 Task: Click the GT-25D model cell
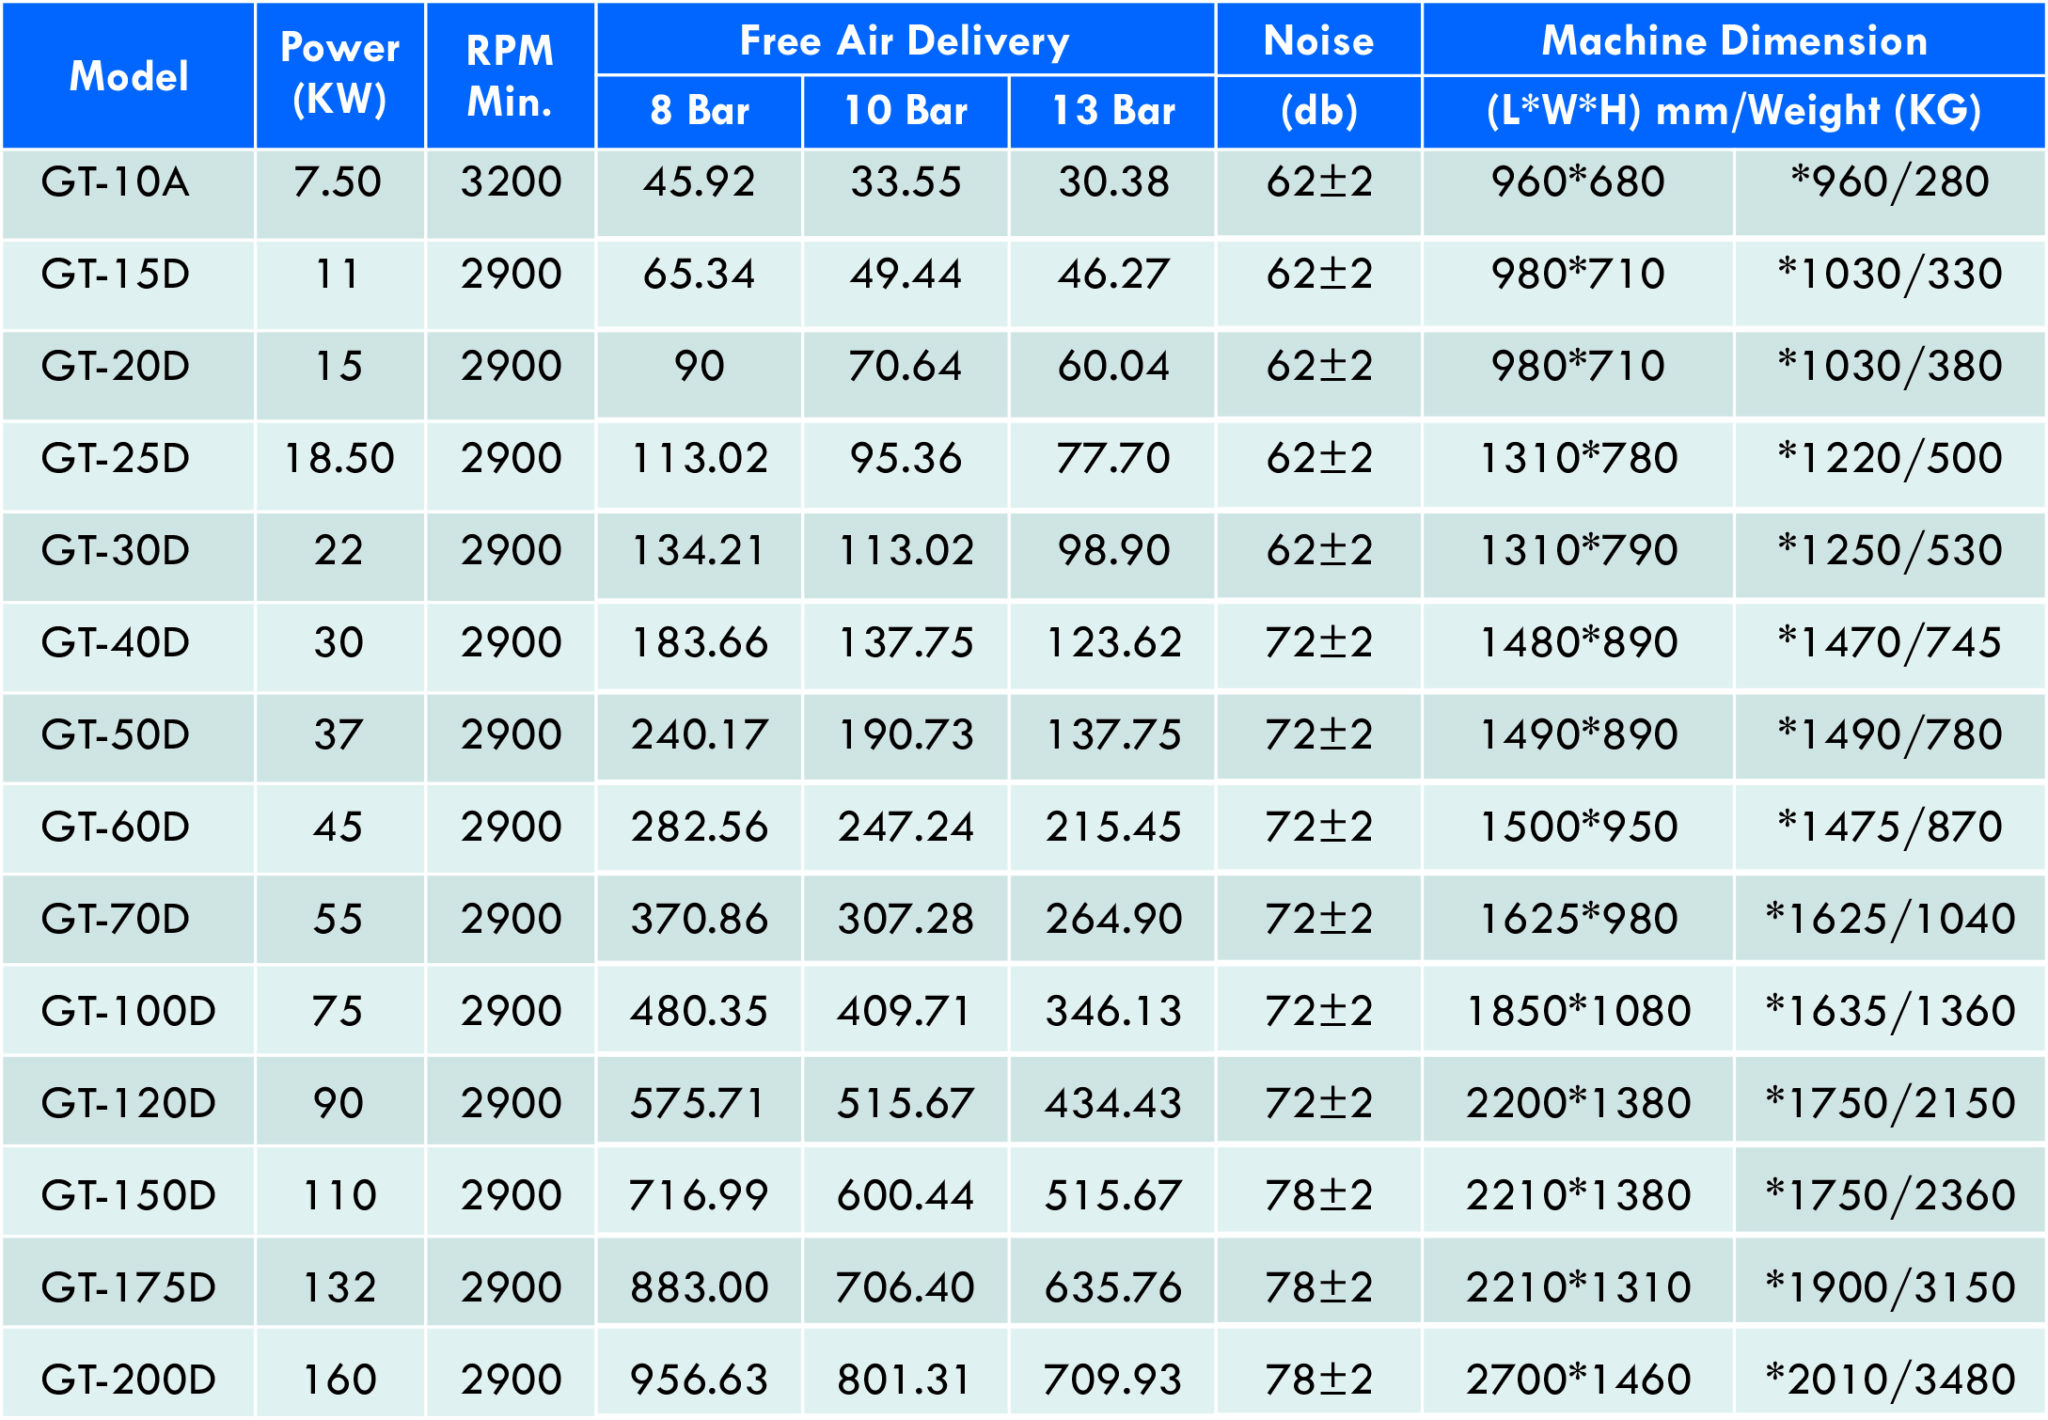point(116,458)
